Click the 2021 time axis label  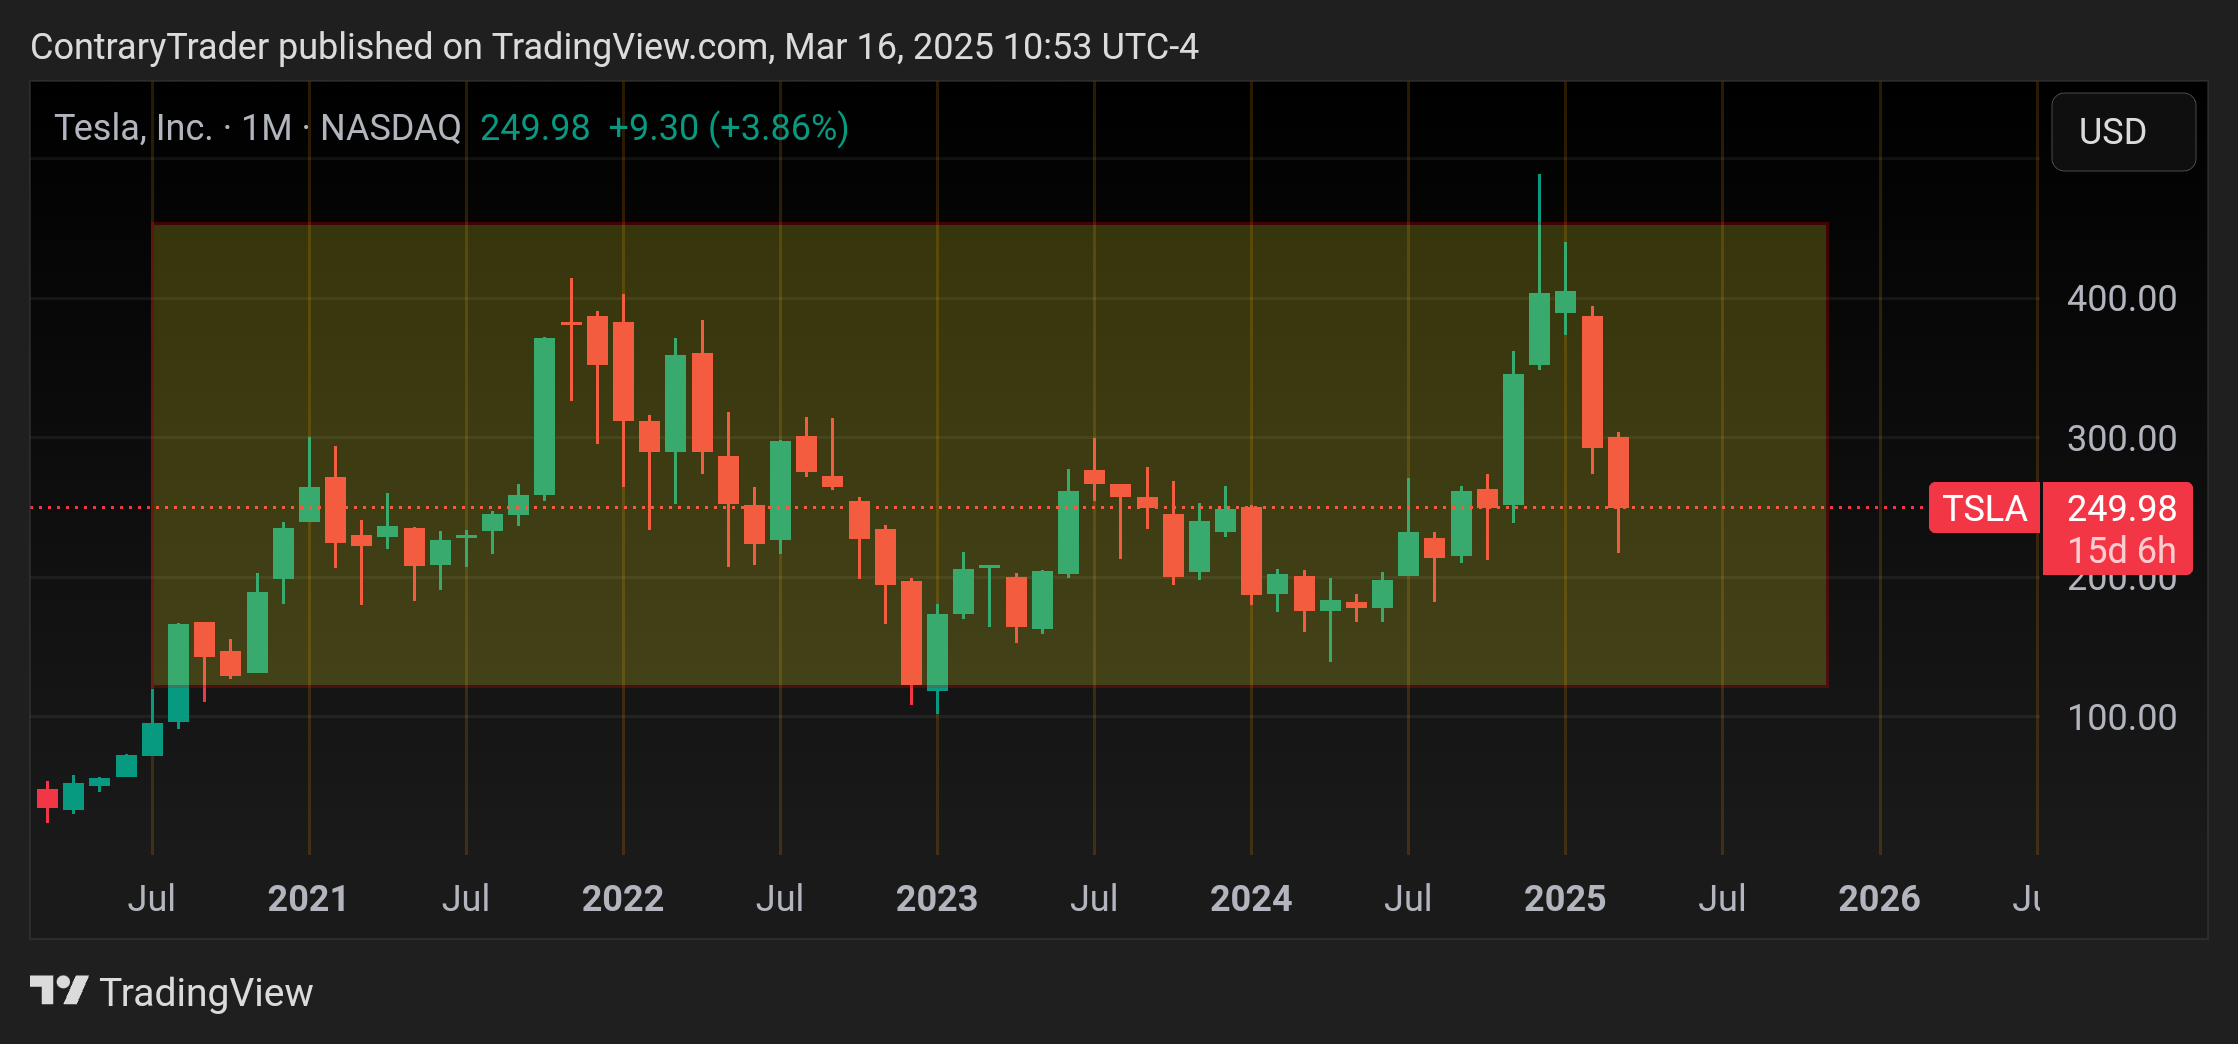[308, 898]
